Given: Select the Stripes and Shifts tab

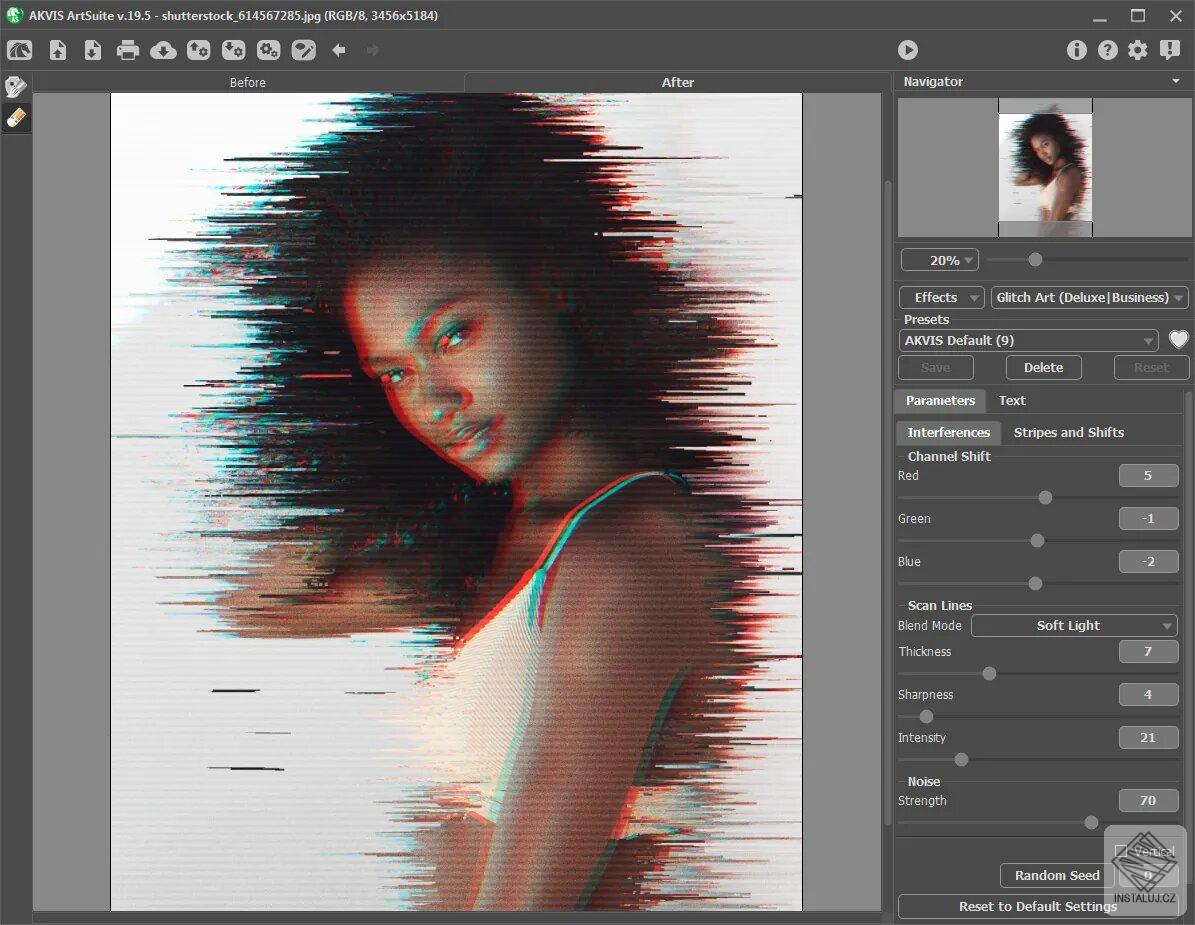Looking at the screenshot, I should [x=1068, y=433].
